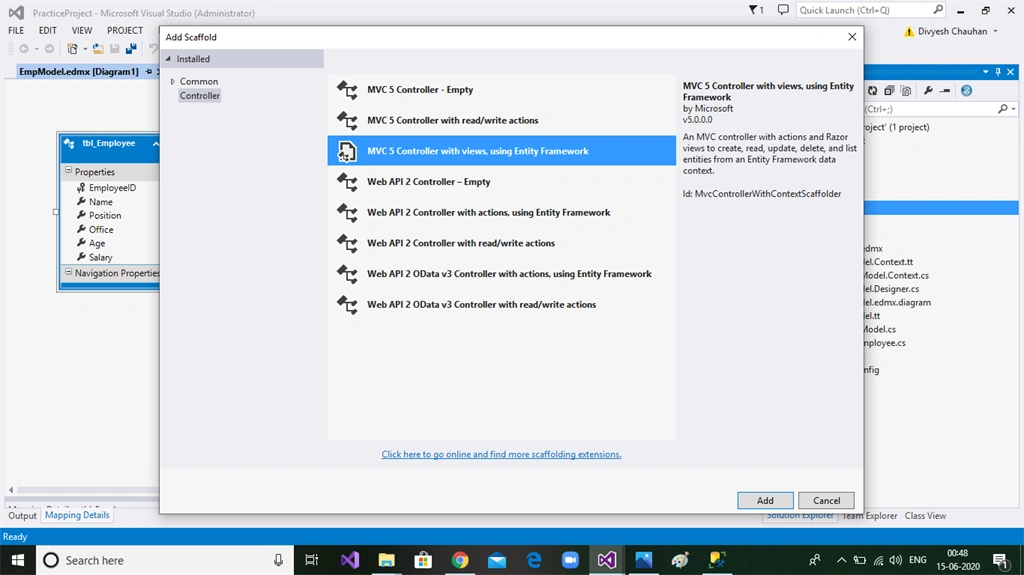Click the Add button
Image resolution: width=1024 pixels, height=575 pixels.
pyautogui.click(x=765, y=501)
